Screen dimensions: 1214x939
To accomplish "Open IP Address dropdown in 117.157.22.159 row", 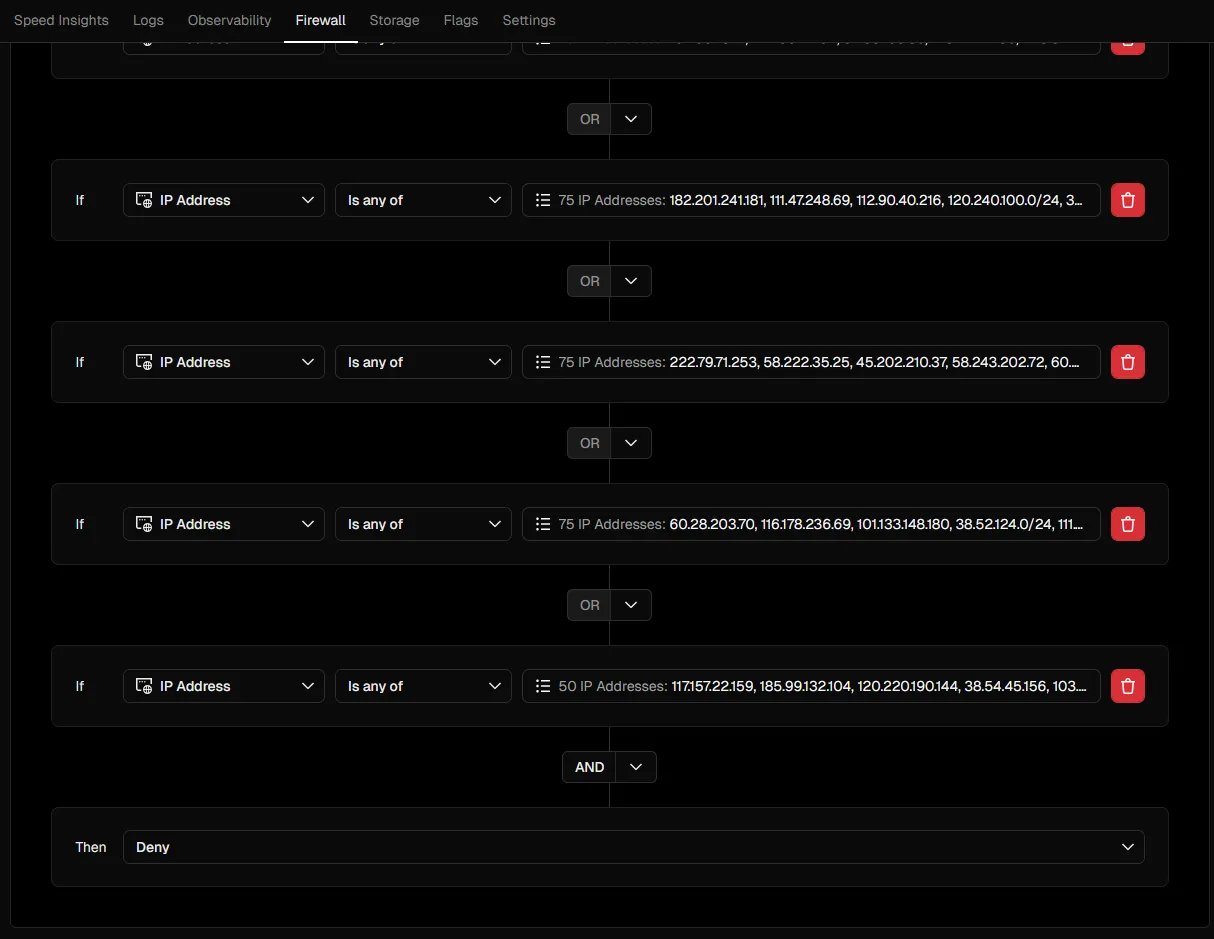I will [x=224, y=686].
